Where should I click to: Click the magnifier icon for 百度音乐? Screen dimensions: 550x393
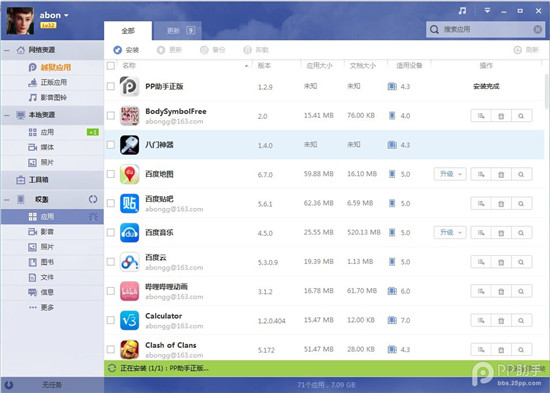[521, 233]
